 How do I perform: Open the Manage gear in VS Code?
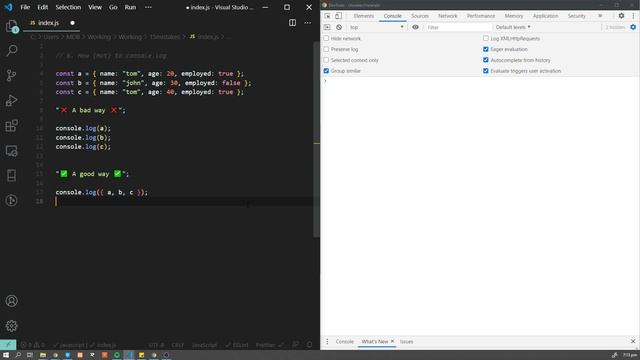[12, 326]
